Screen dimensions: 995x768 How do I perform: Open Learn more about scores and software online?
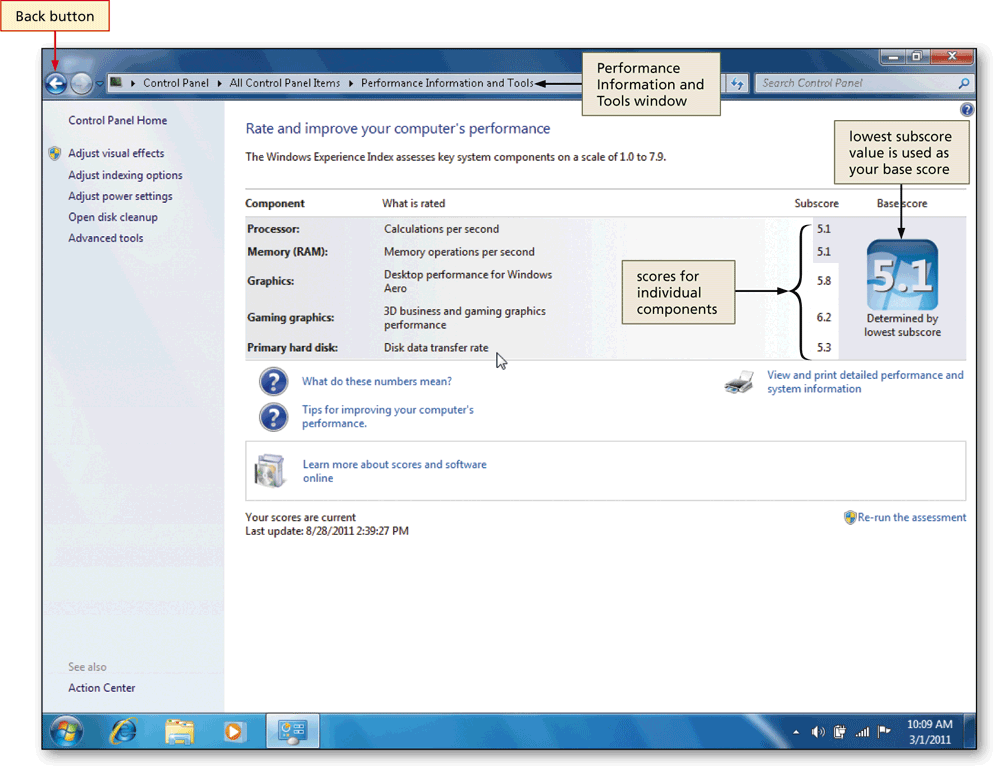click(394, 471)
